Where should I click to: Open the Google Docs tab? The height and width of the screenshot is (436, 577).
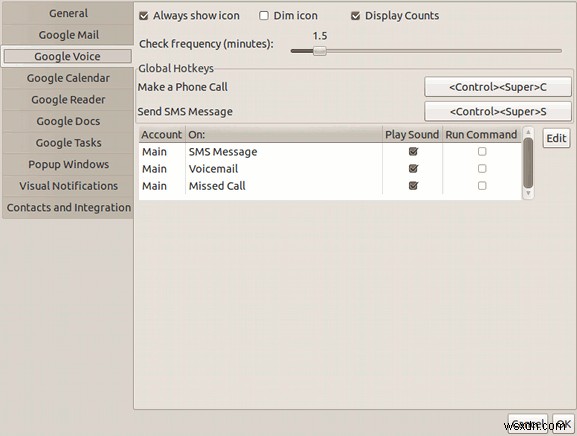[x=68, y=121]
